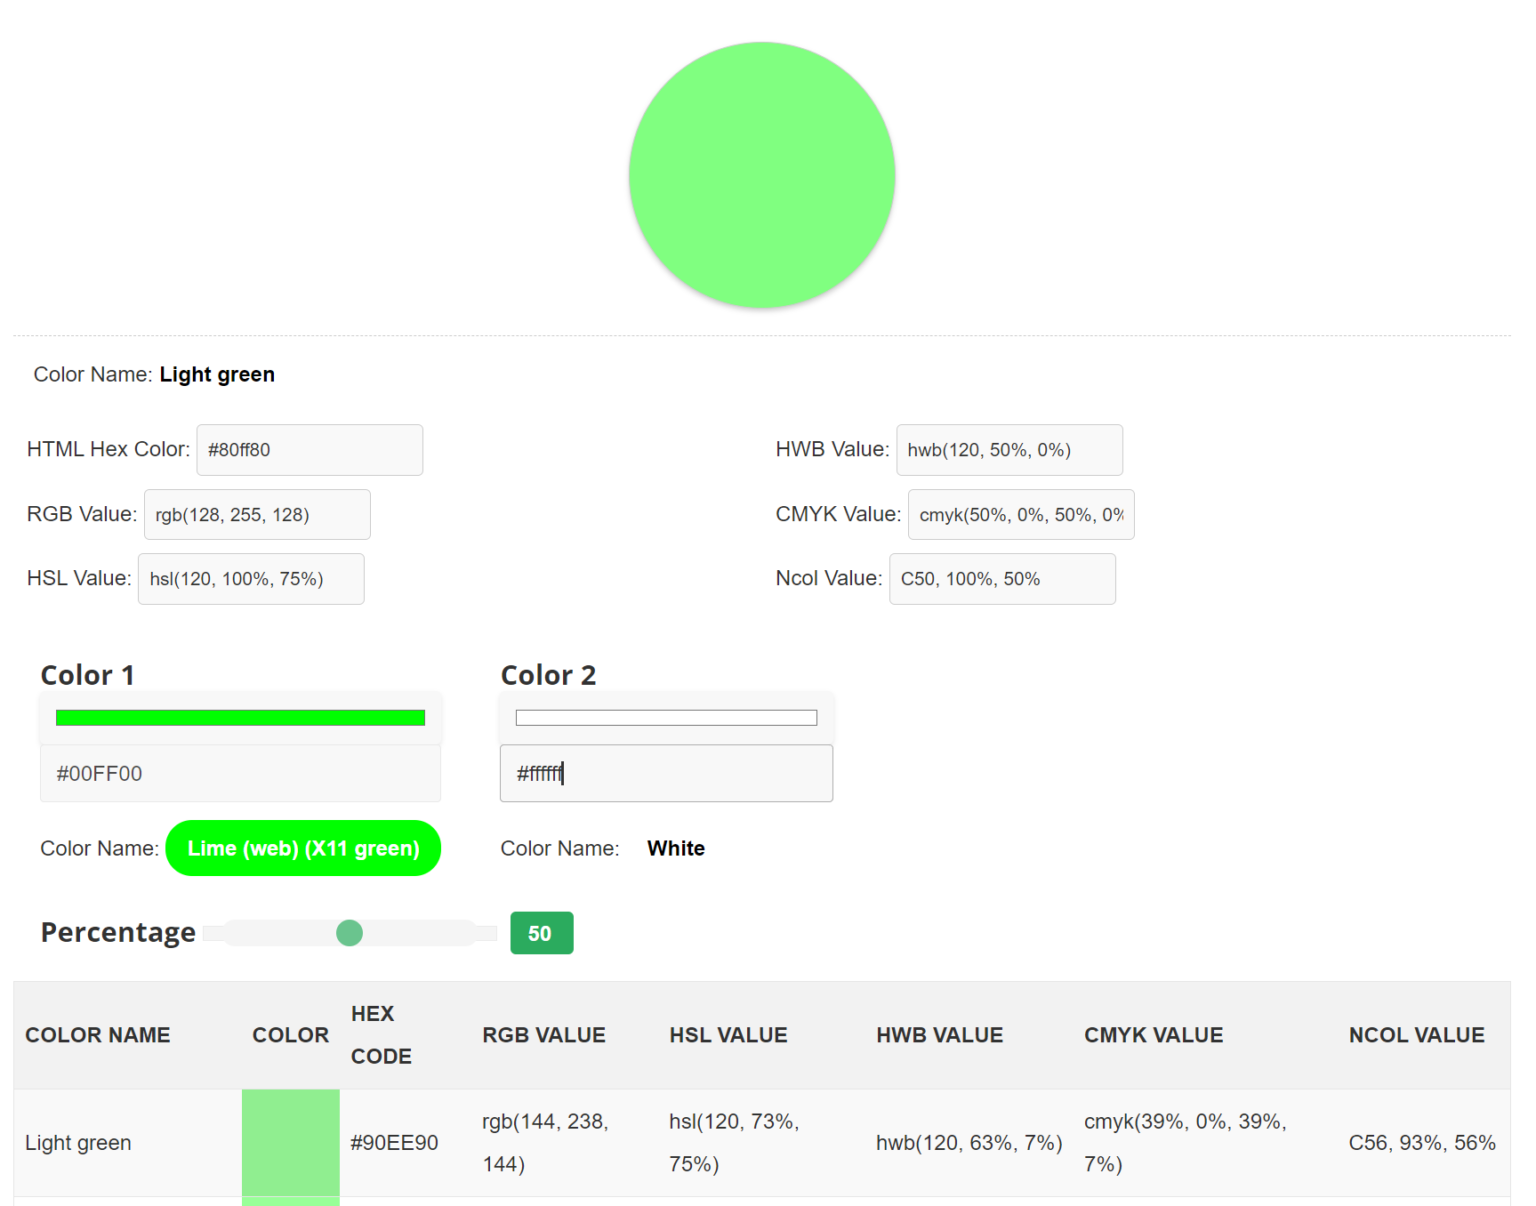Viewport: 1536px width, 1206px height.
Task: Click the HWB Value field
Action: [1009, 450]
